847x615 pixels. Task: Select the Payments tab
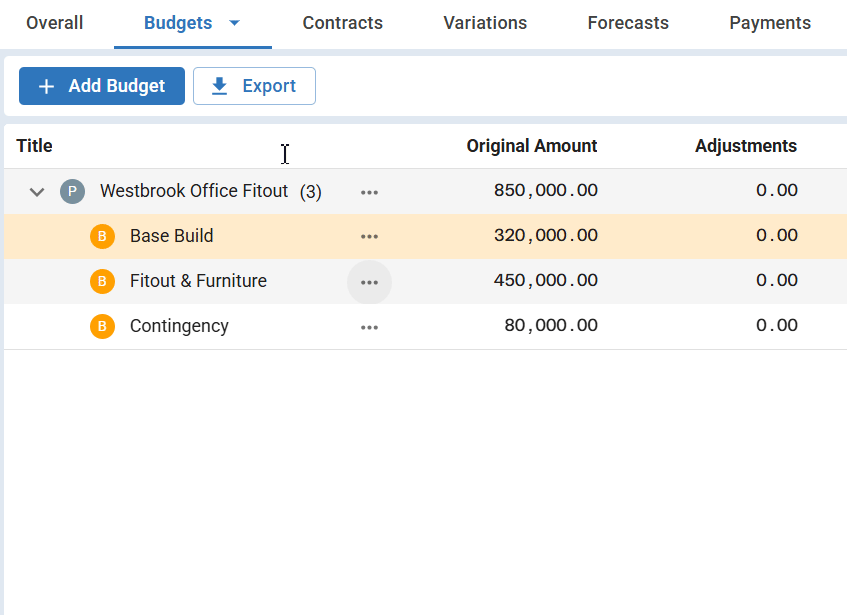coord(770,23)
